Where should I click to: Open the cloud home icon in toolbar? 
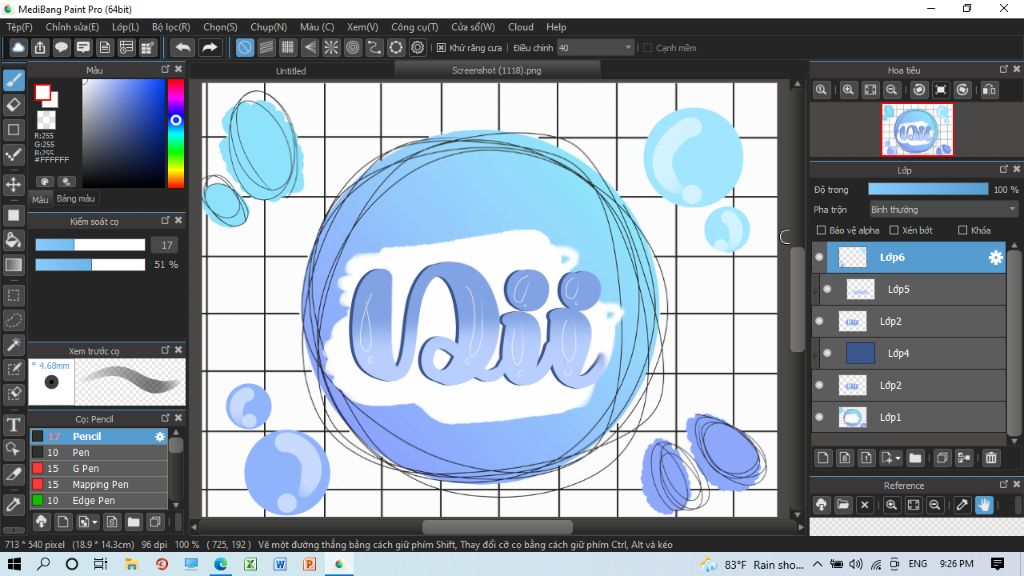pyautogui.click(x=18, y=48)
